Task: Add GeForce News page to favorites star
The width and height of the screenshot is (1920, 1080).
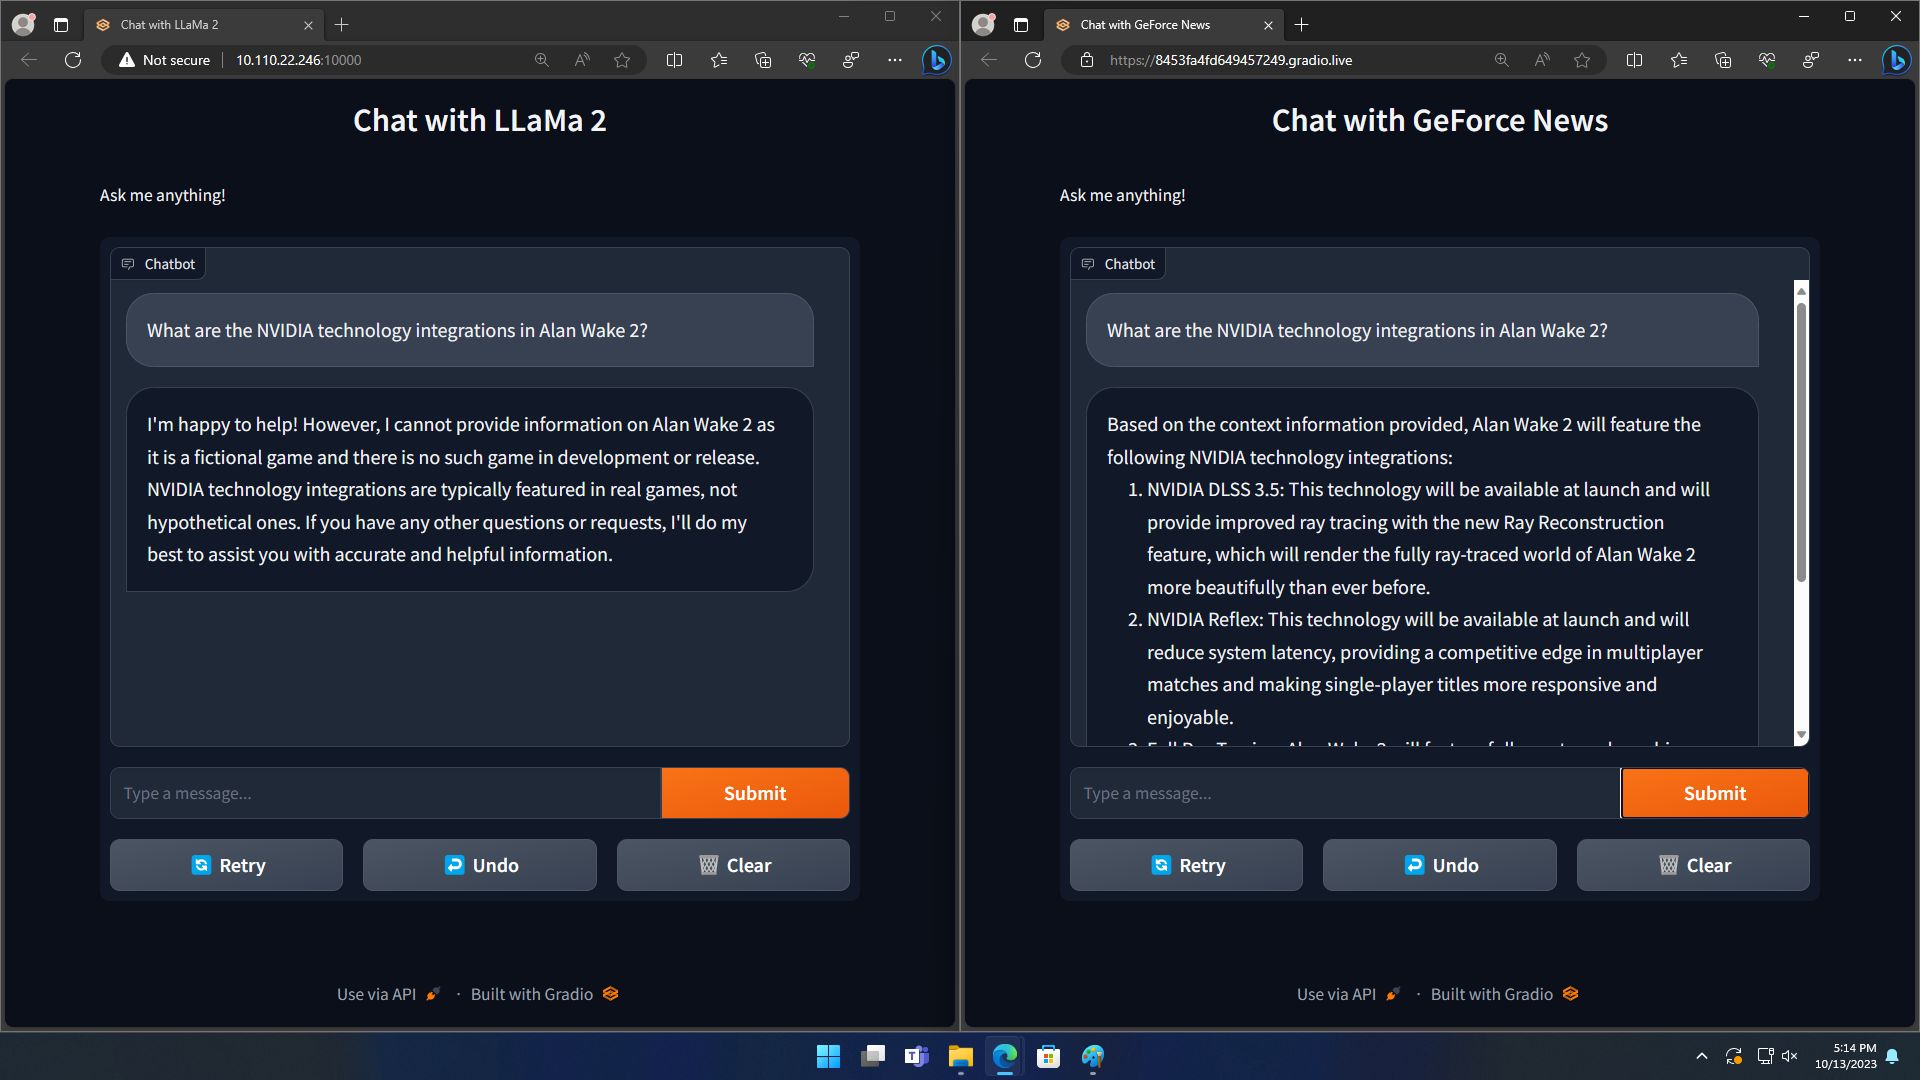Action: 1582,60
